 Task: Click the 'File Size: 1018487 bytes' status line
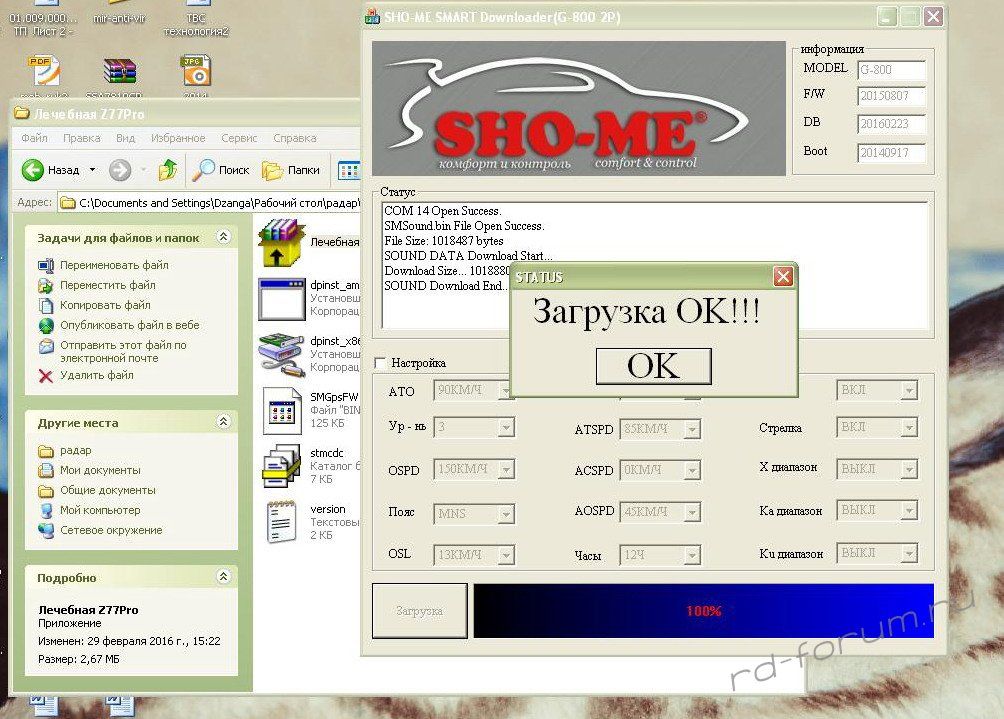pyautogui.click(x=444, y=241)
